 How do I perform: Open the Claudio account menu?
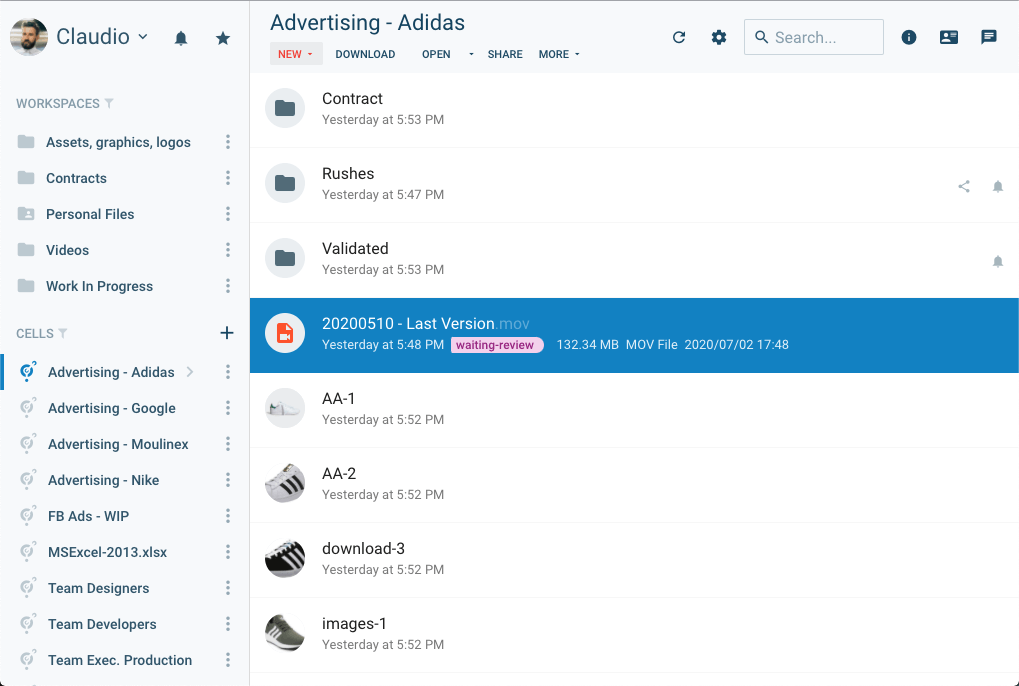100,36
